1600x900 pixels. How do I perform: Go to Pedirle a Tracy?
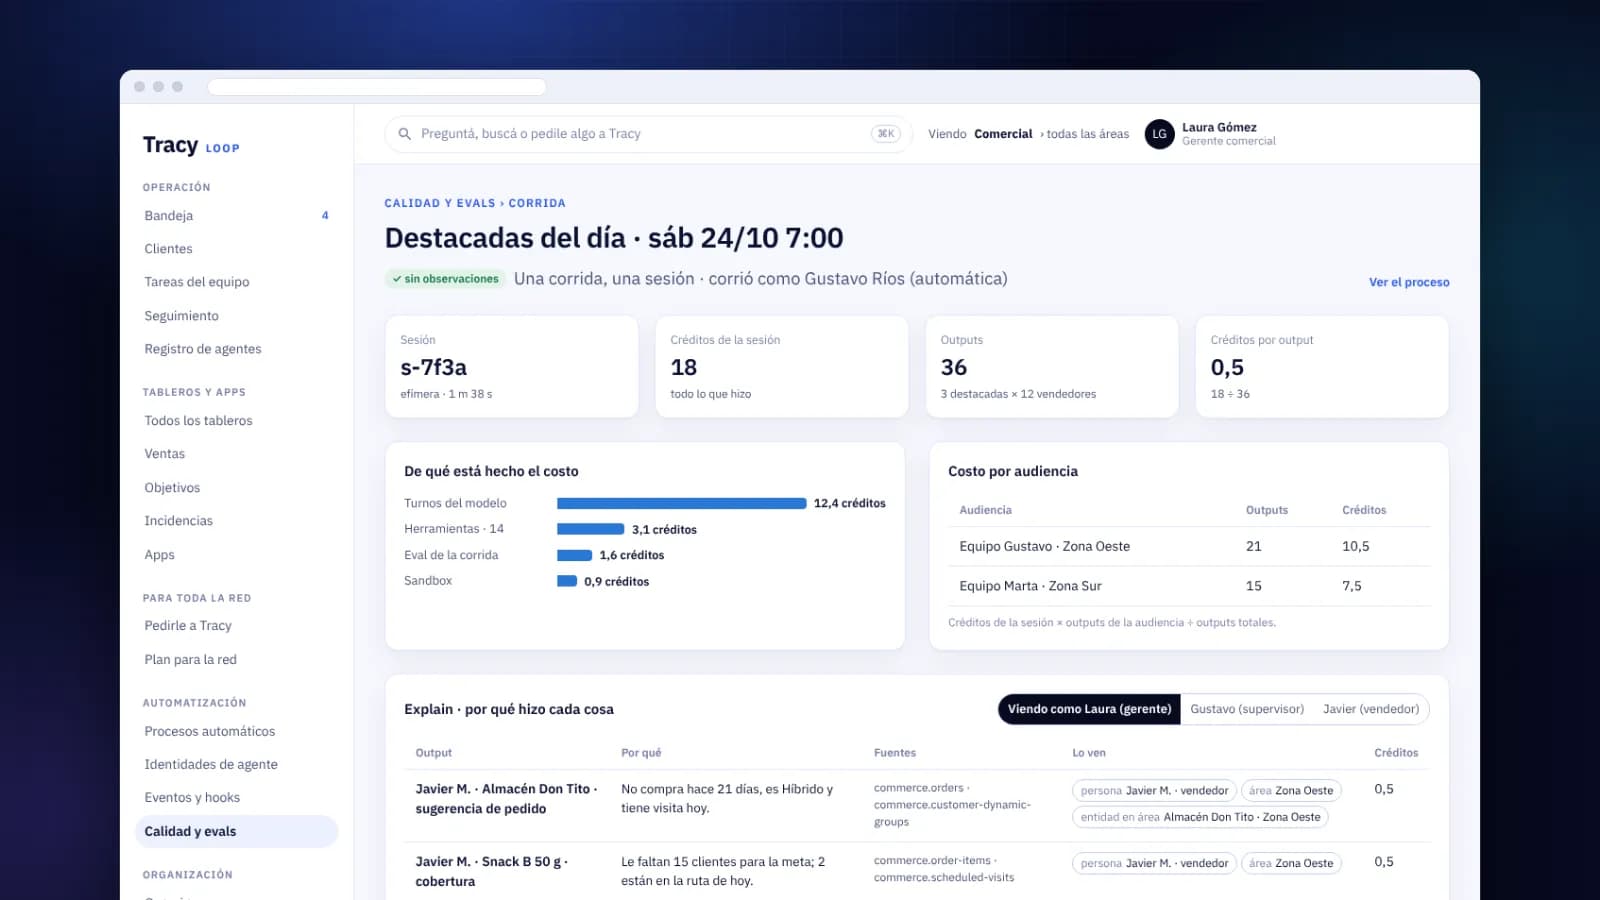tap(236, 626)
